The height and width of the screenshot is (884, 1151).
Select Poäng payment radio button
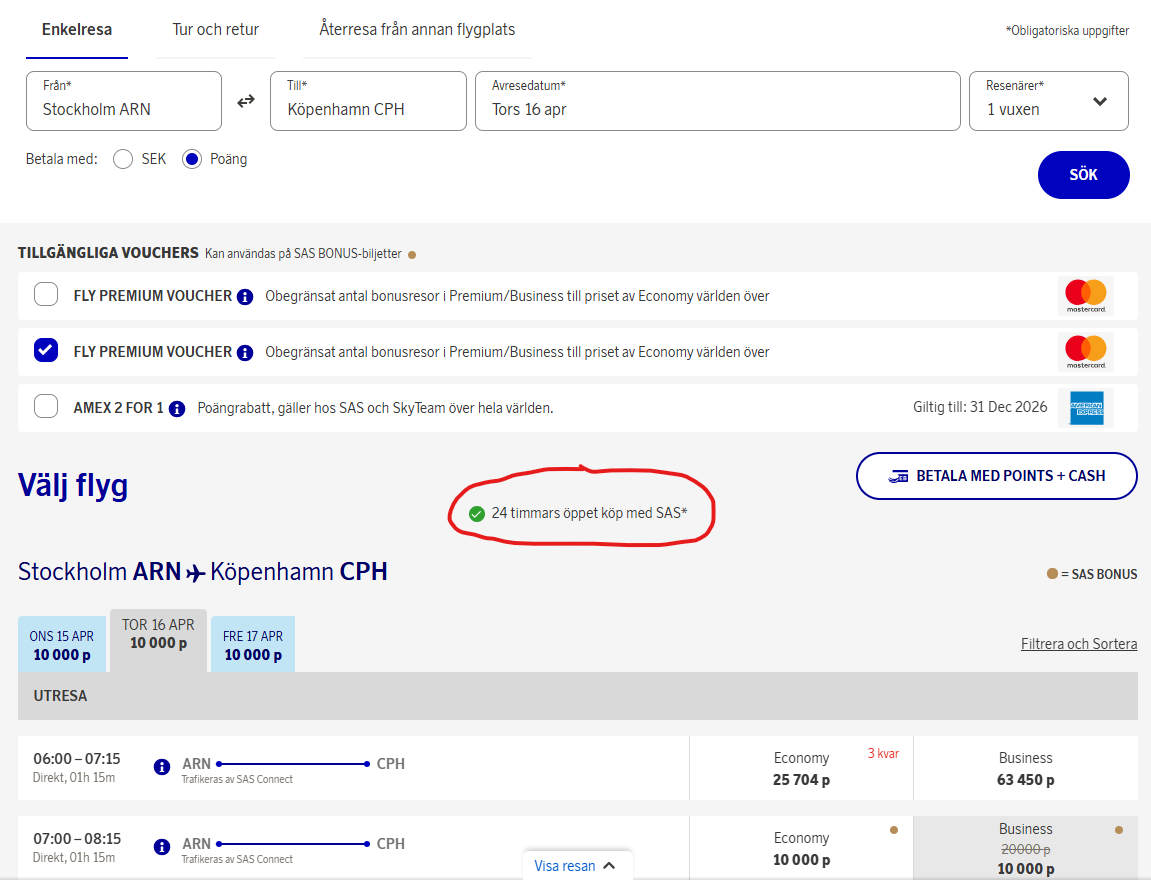click(x=192, y=159)
